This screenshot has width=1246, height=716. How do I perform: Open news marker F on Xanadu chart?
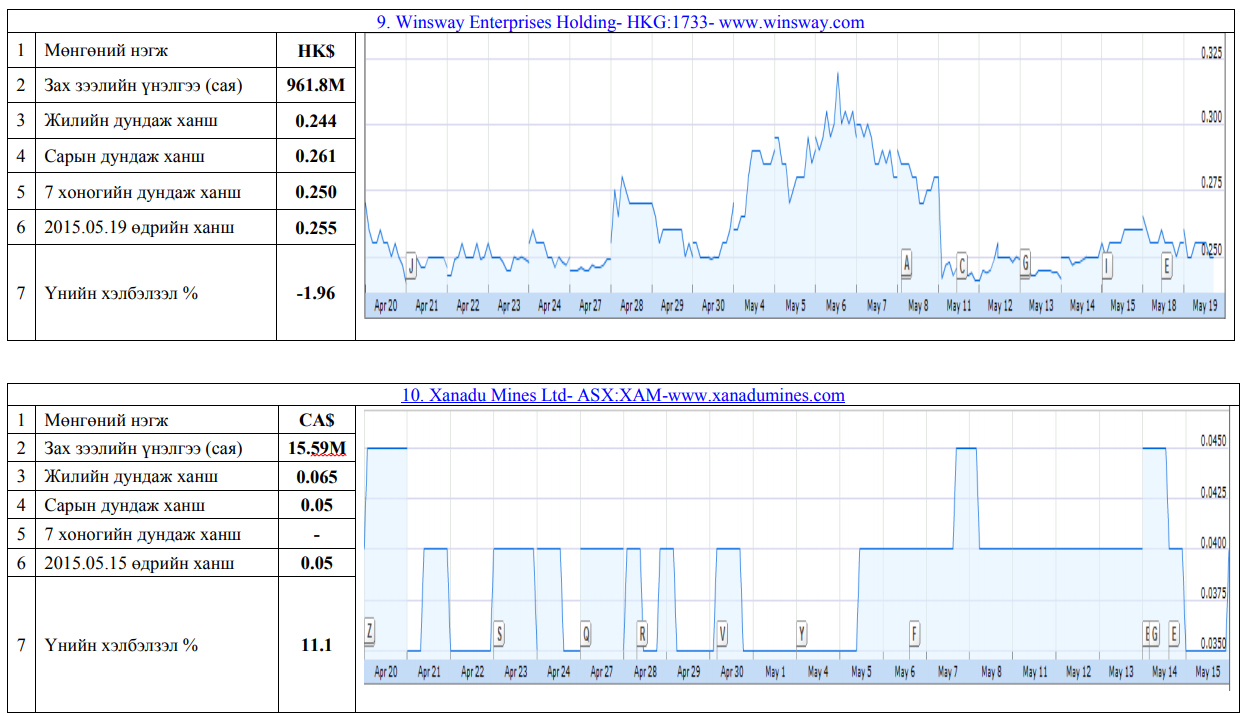(914, 633)
